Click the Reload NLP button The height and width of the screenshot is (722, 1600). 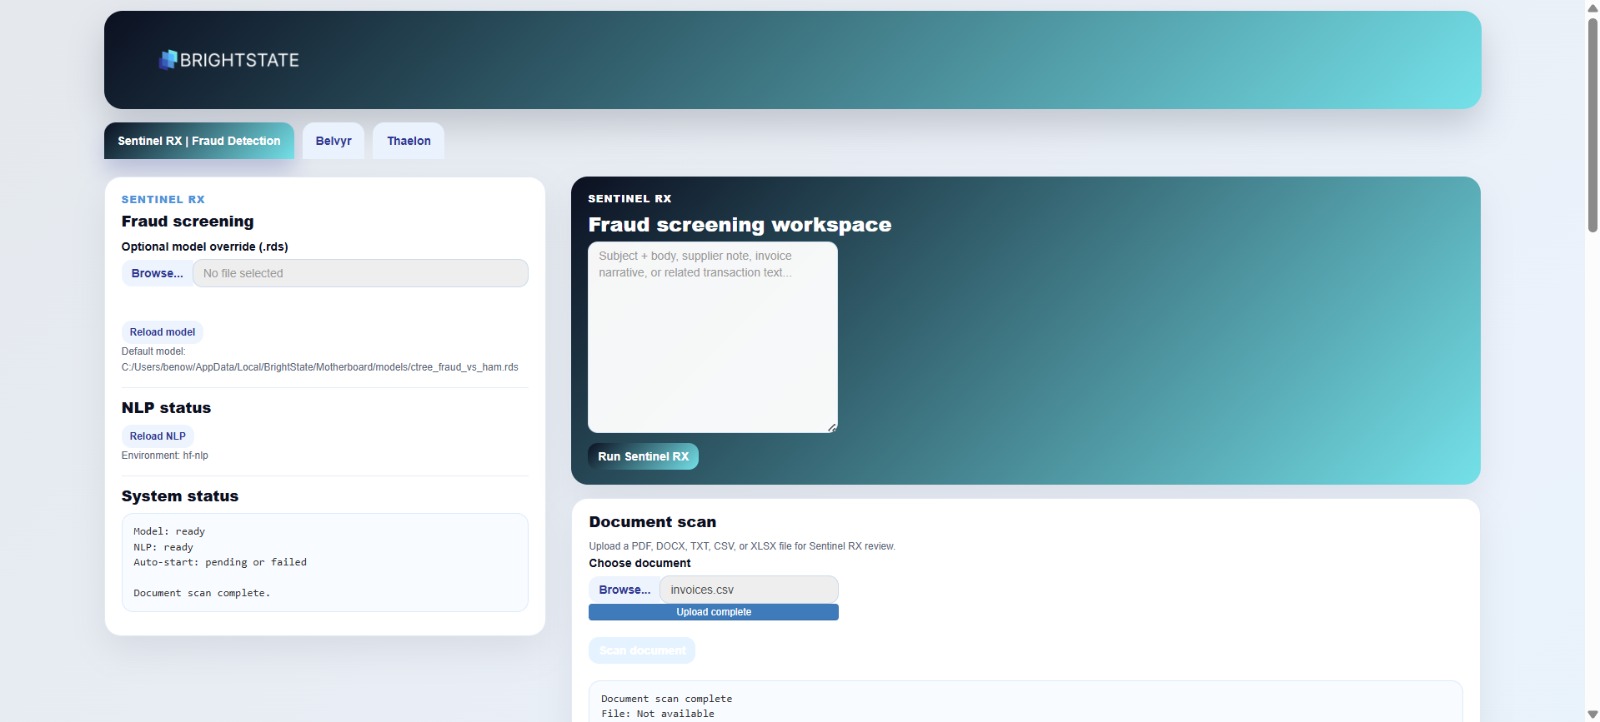point(157,436)
